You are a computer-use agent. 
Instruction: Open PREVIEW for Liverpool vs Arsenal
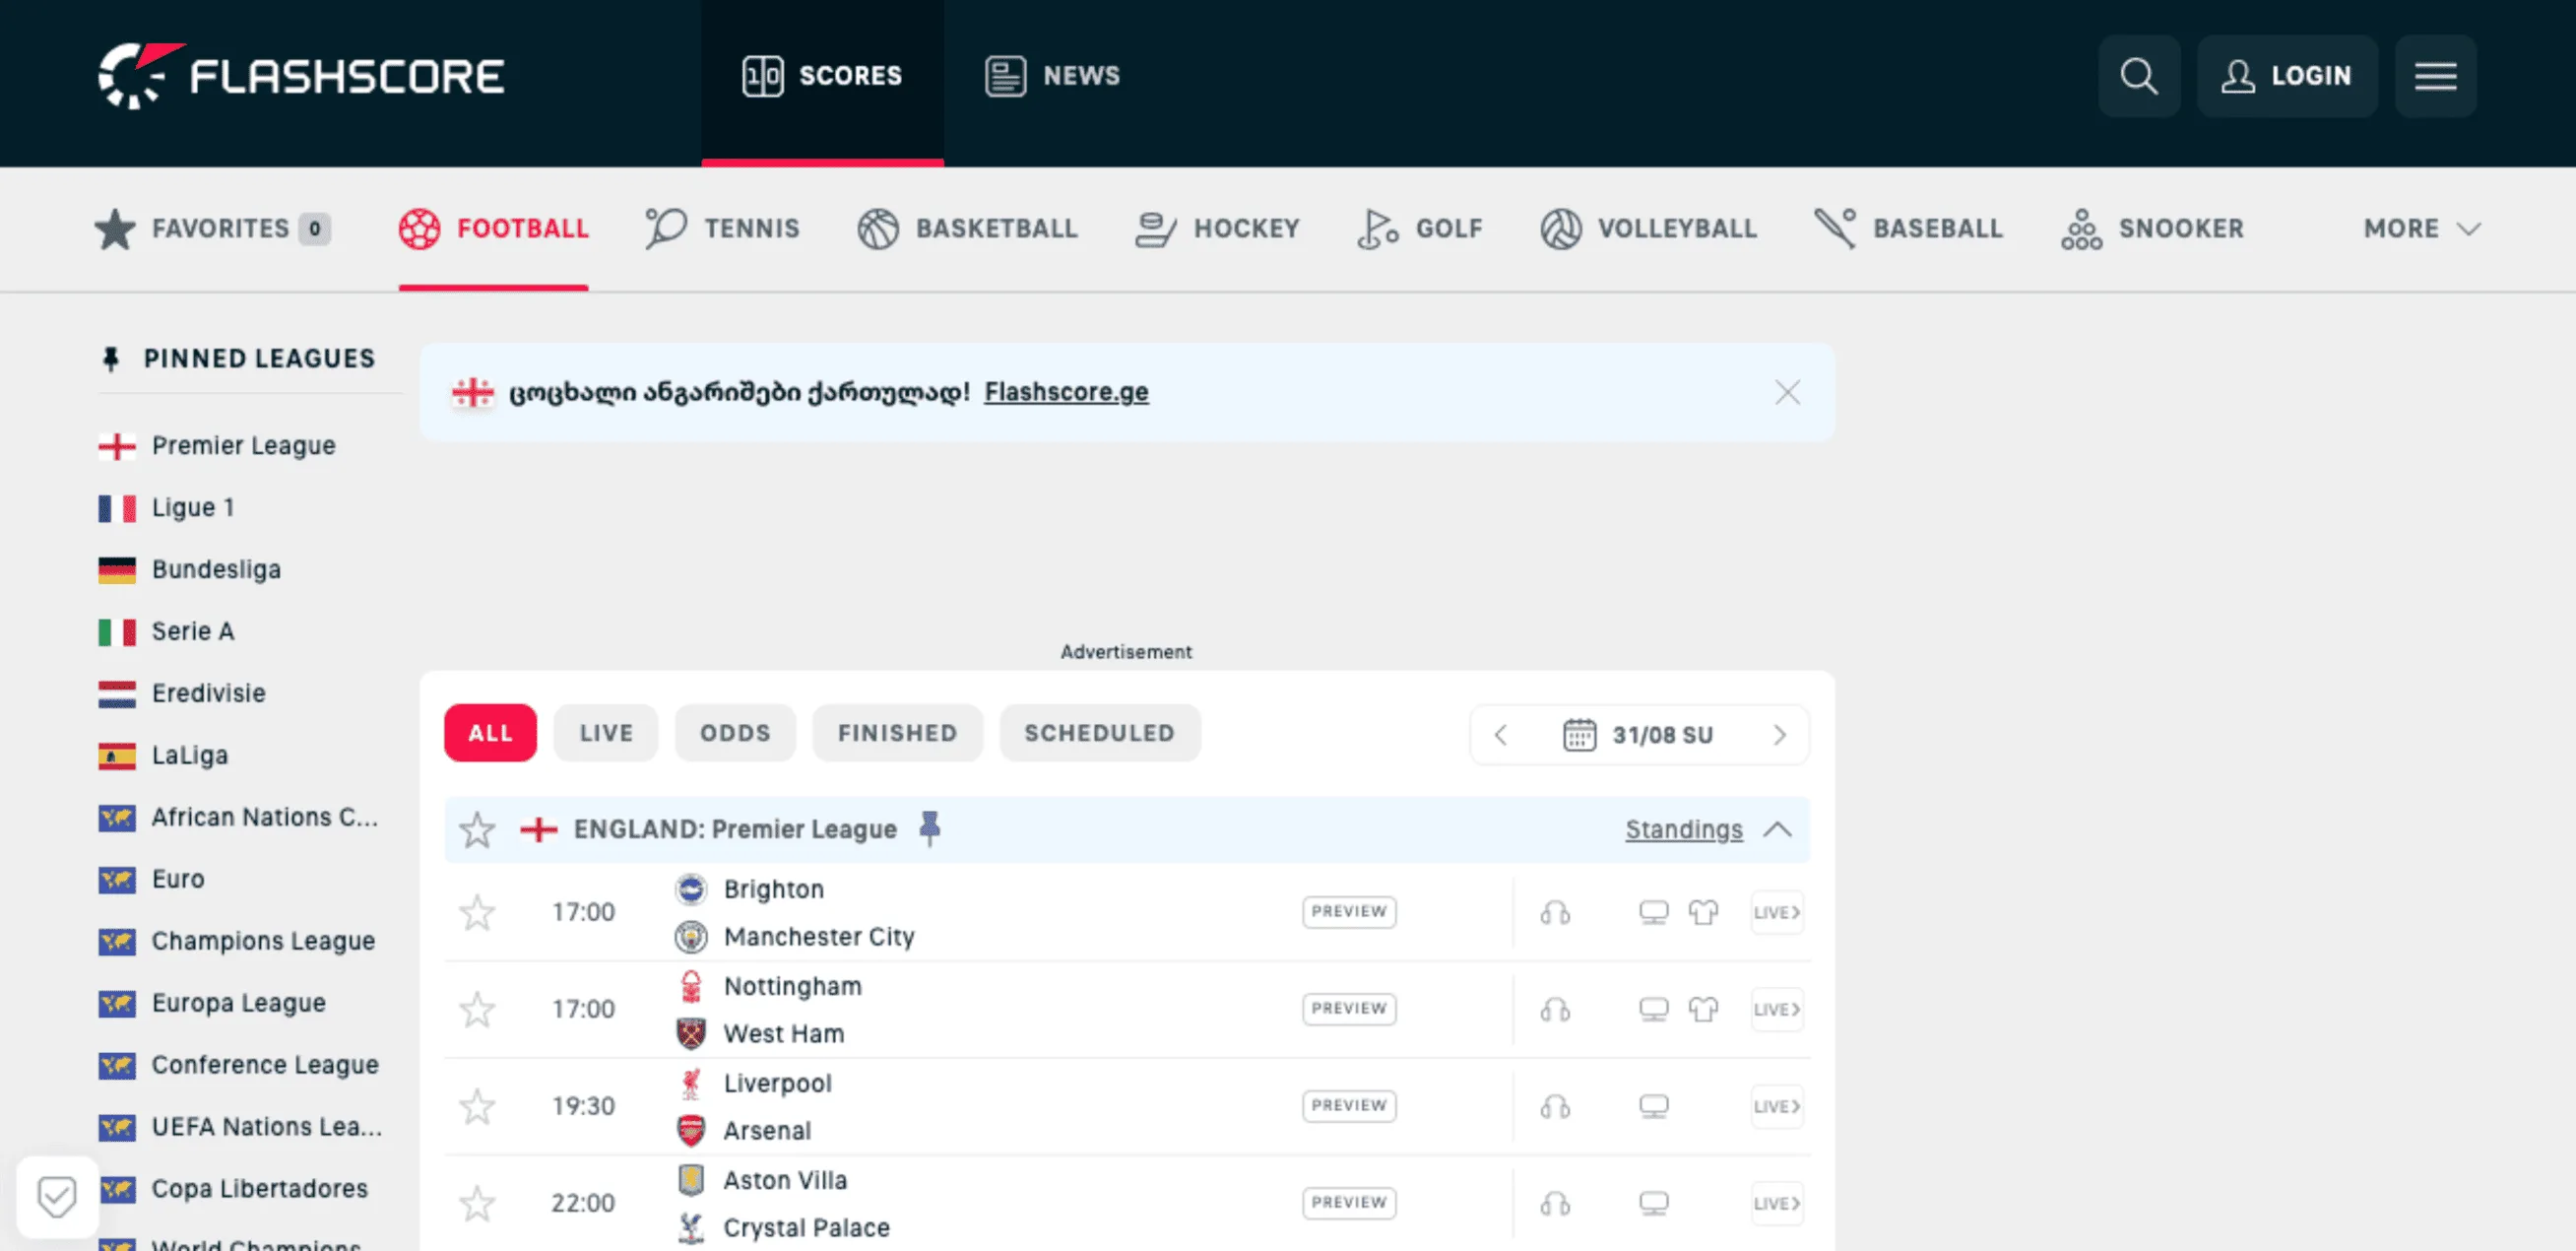coord(1349,1106)
